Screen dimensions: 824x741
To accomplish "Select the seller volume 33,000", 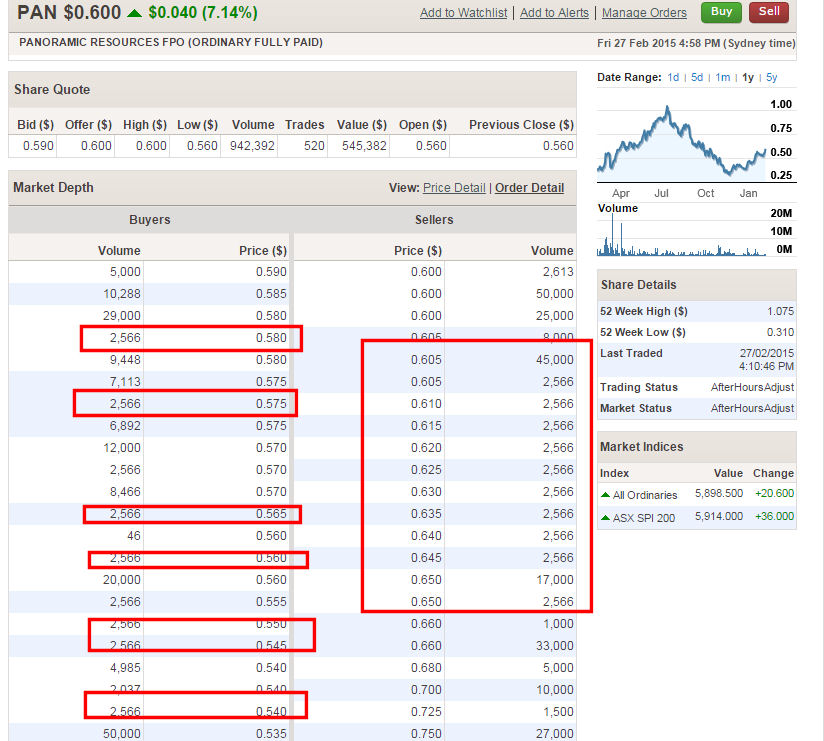I will [x=555, y=646].
